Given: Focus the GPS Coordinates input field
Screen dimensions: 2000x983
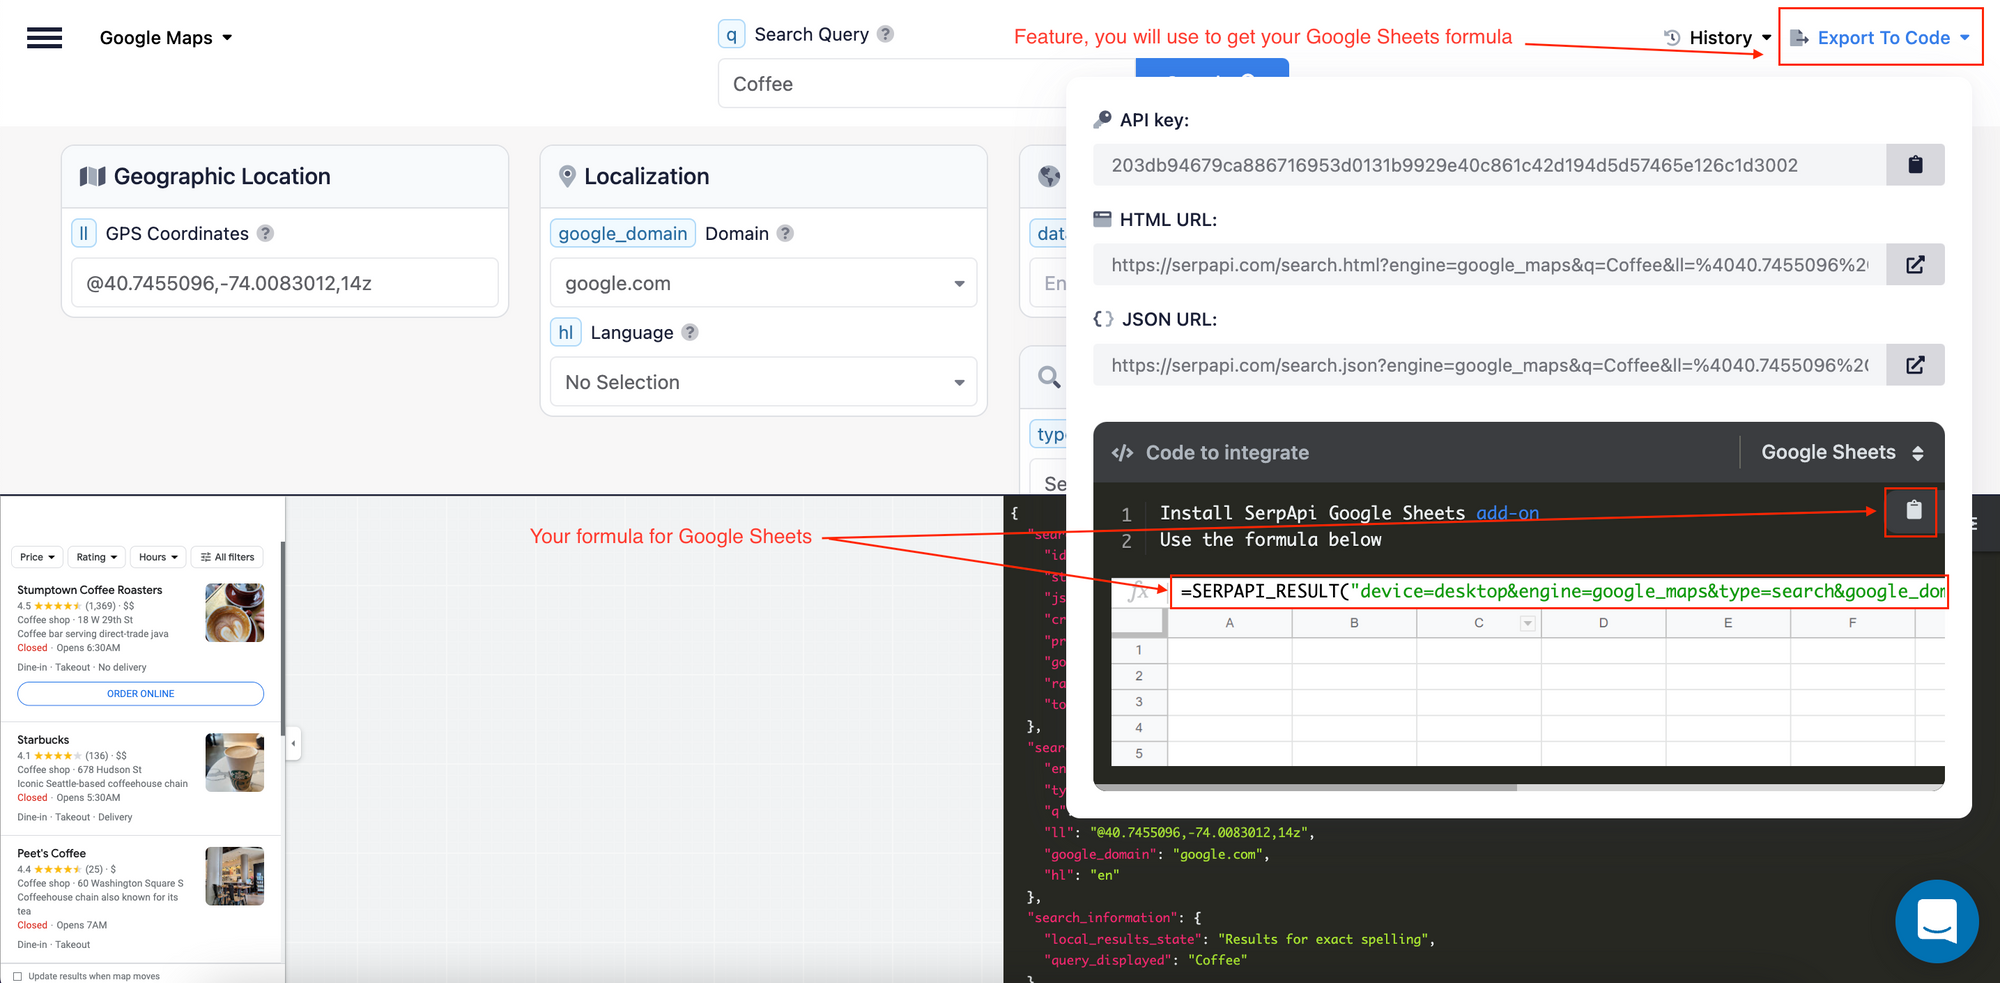Looking at the screenshot, I should [x=285, y=283].
